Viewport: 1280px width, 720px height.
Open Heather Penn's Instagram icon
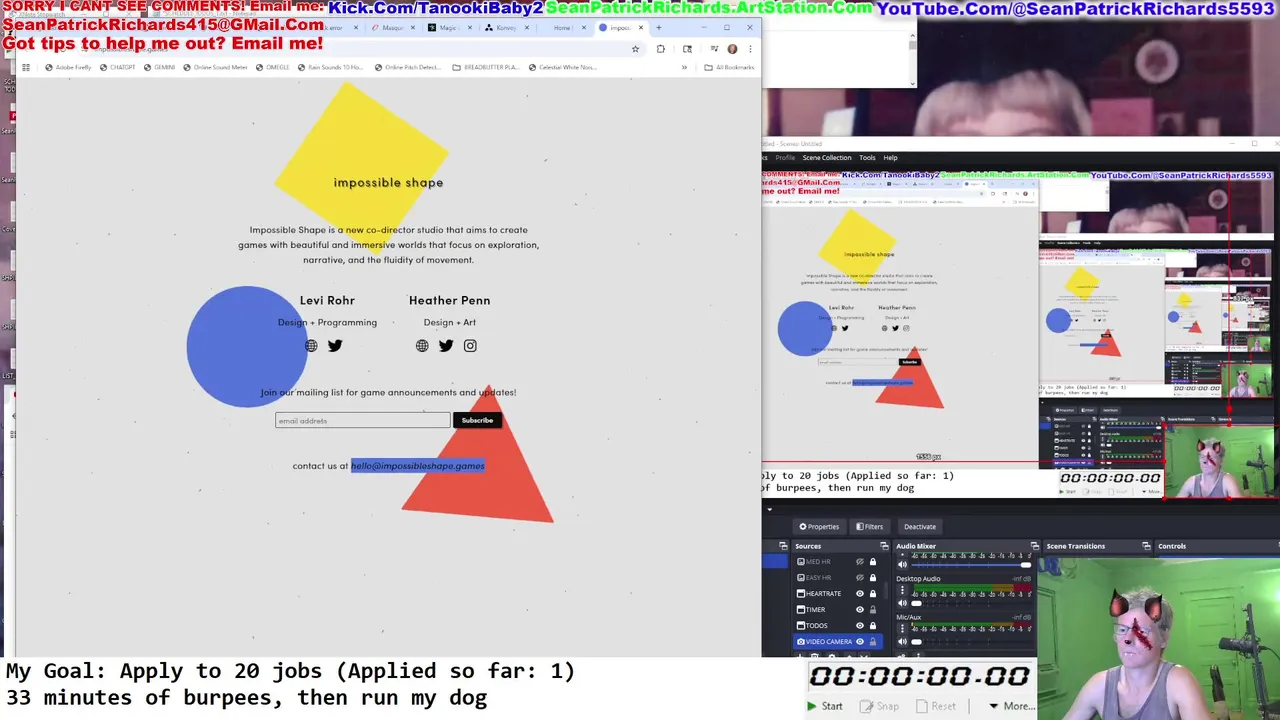coord(470,346)
